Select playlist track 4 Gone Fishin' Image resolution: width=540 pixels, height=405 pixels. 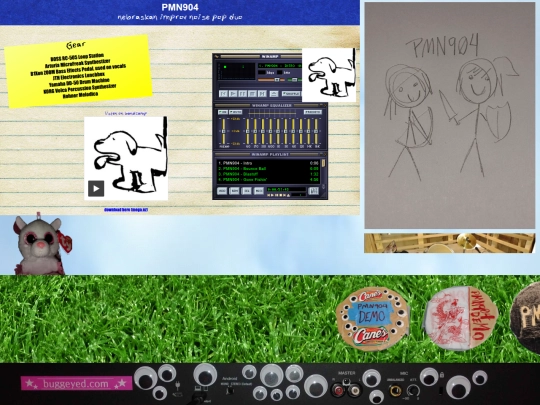[268, 179]
